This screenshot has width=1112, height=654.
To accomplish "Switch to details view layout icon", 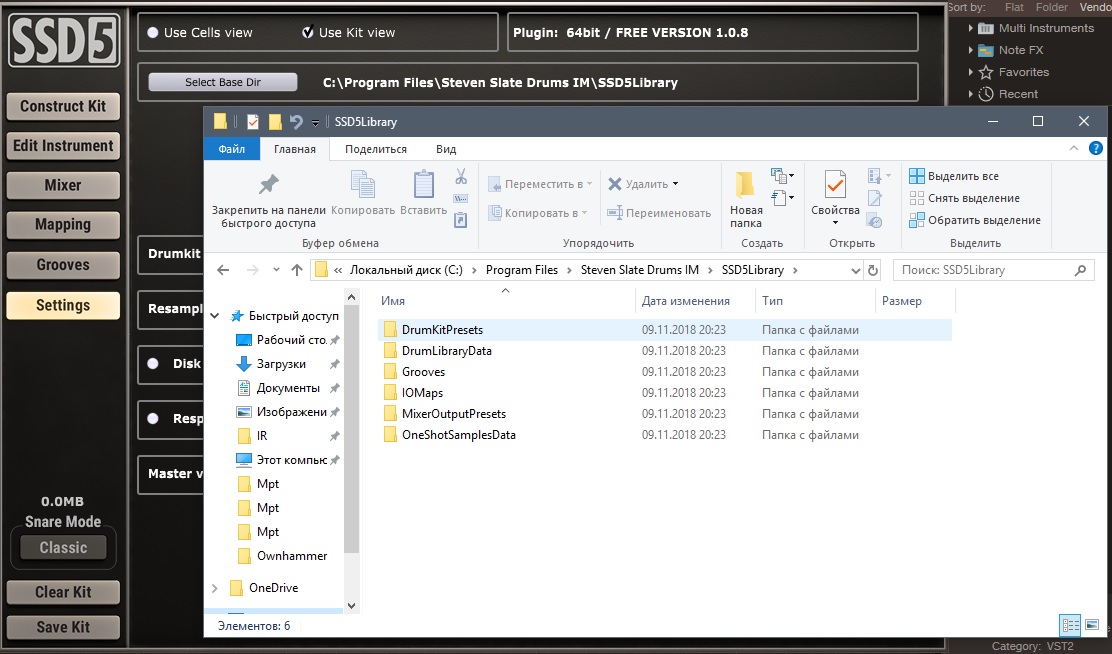I will point(1069,626).
